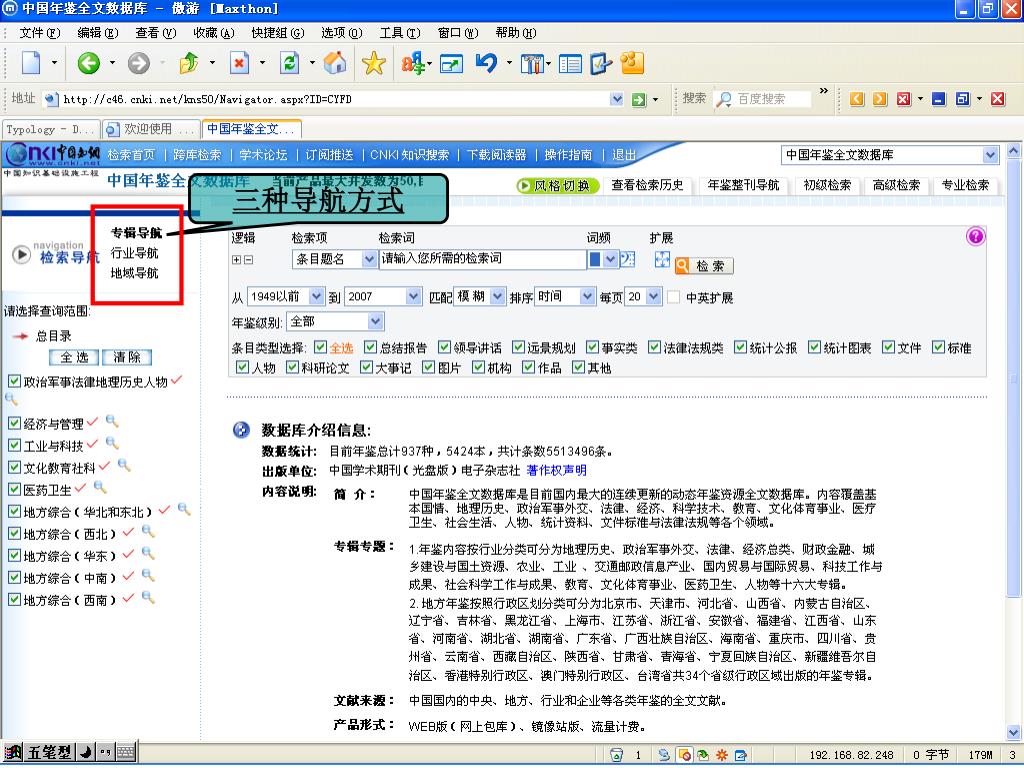Click the plus icon to add logic row
1024x768 pixels.
pyautogui.click(x=236, y=260)
